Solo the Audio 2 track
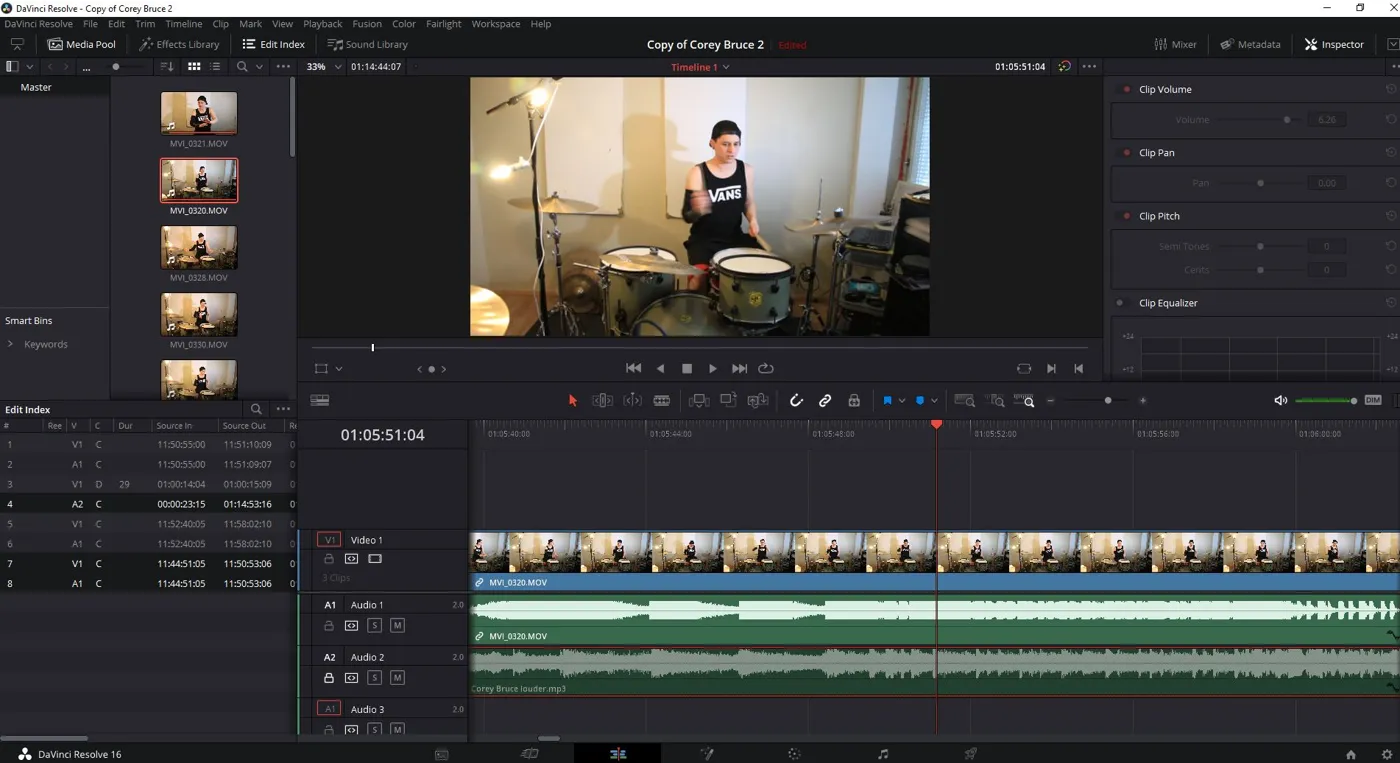 coord(374,677)
